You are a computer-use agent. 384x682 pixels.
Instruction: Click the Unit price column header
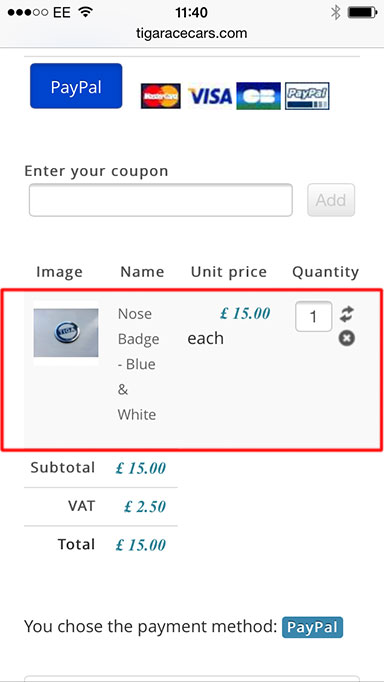coord(229,272)
